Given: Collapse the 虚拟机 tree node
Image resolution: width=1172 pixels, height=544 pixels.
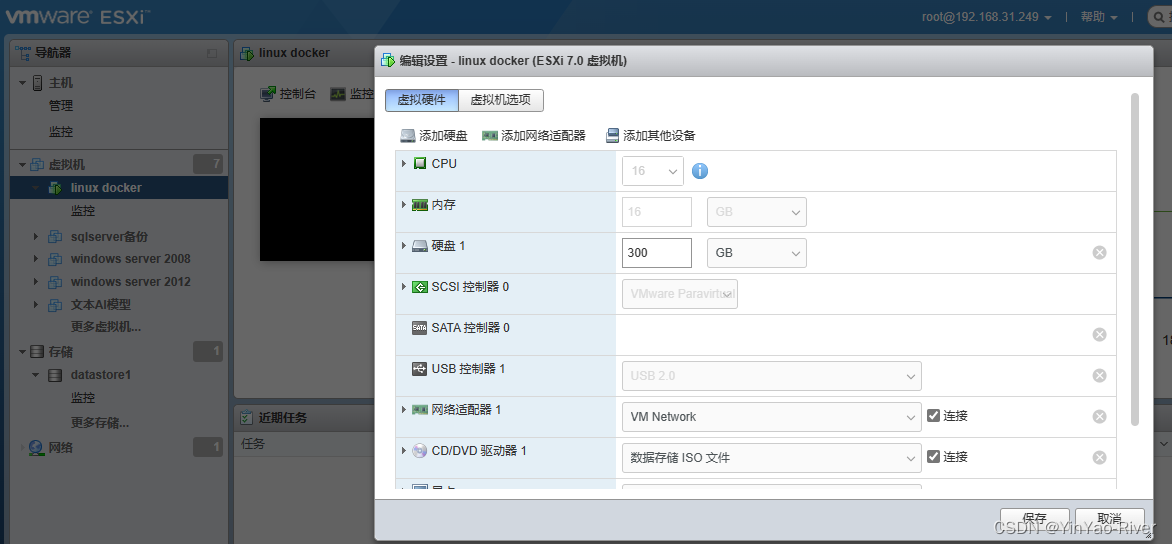Looking at the screenshot, I should pyautogui.click(x=22, y=164).
